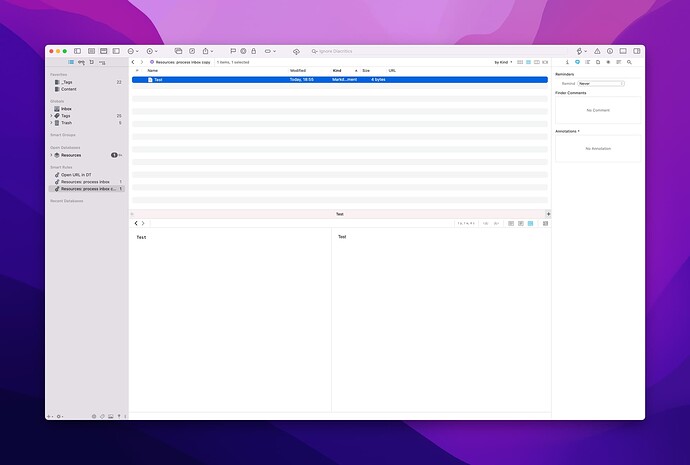Expand the Resources database in the sidebar
This screenshot has width=690, height=465.
pos(51,155)
